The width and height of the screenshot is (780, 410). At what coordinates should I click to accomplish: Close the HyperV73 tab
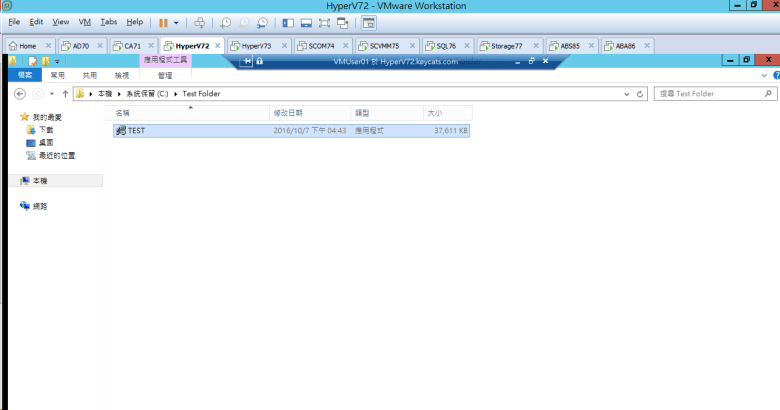(284, 46)
